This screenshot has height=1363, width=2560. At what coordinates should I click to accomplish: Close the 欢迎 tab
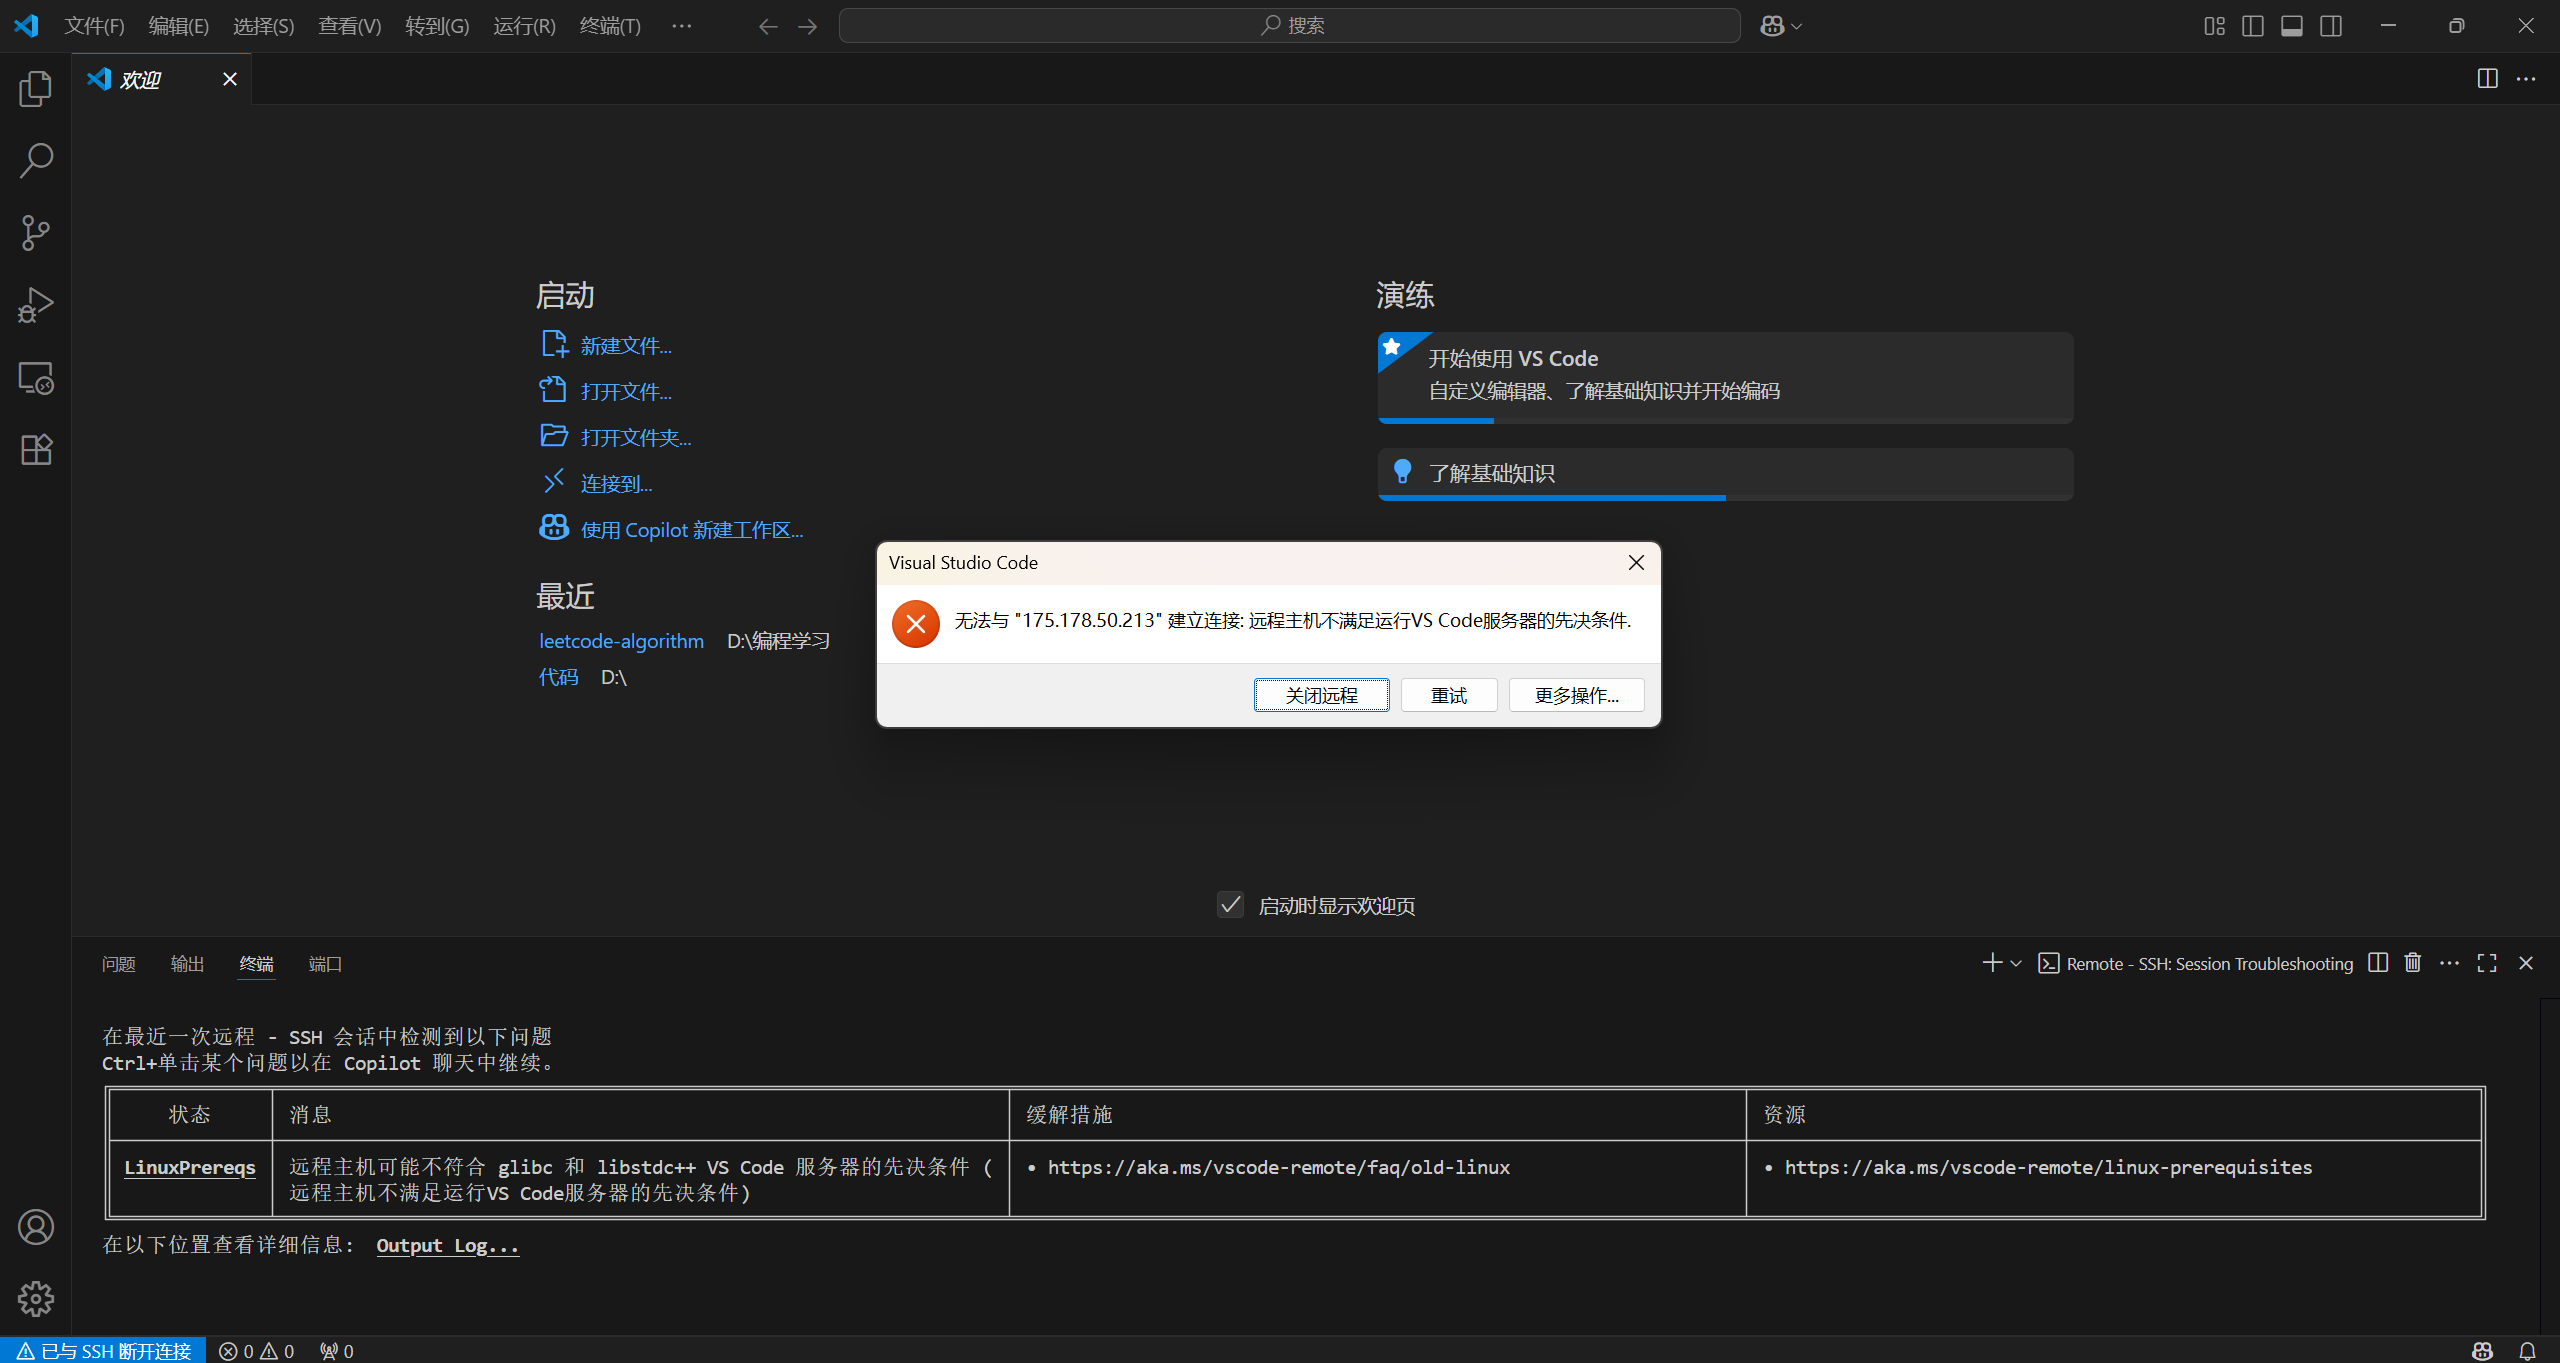pyautogui.click(x=230, y=79)
